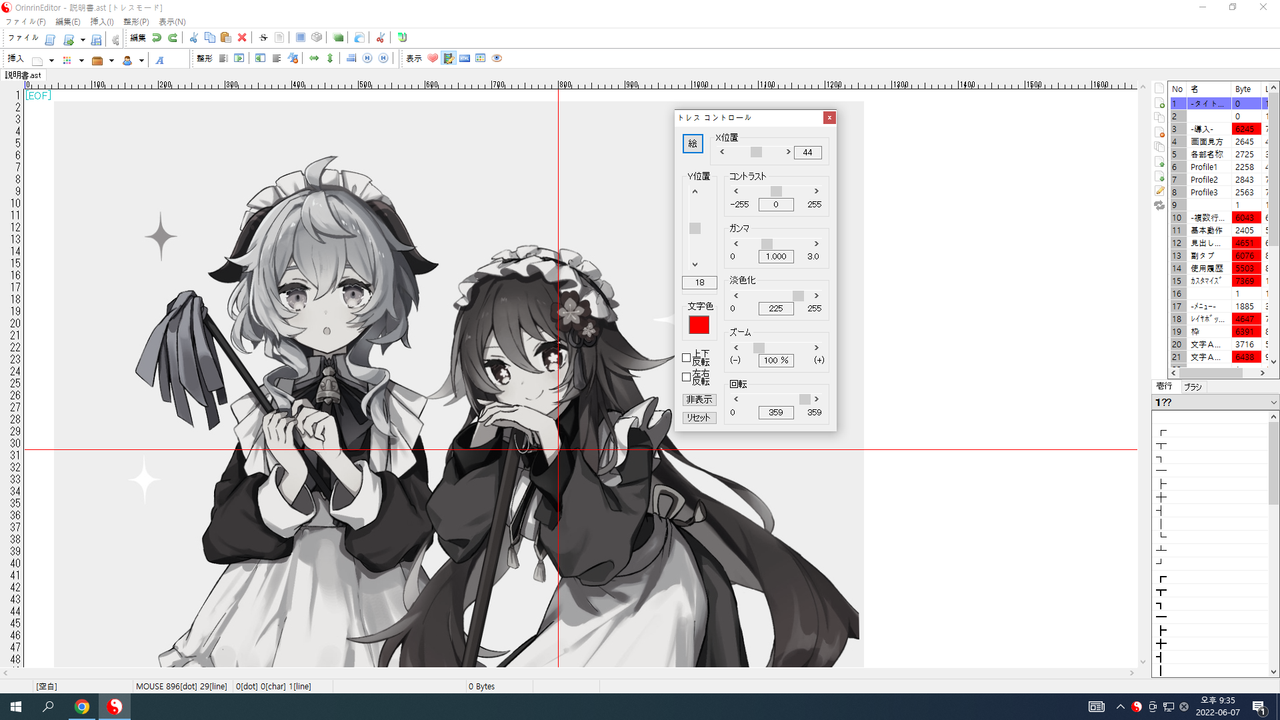Screen dimensions: 1280x720
Task: Click the X位置 slider right arrow
Action: pos(788,152)
